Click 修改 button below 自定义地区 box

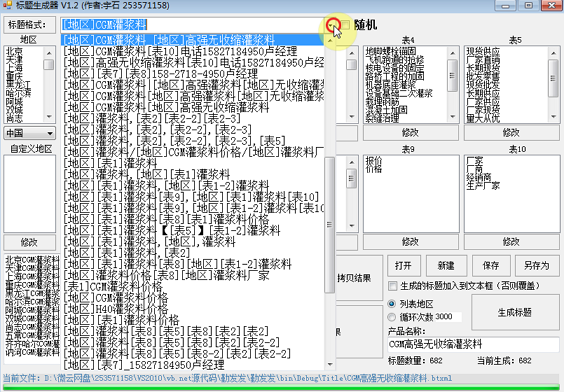click(x=29, y=242)
